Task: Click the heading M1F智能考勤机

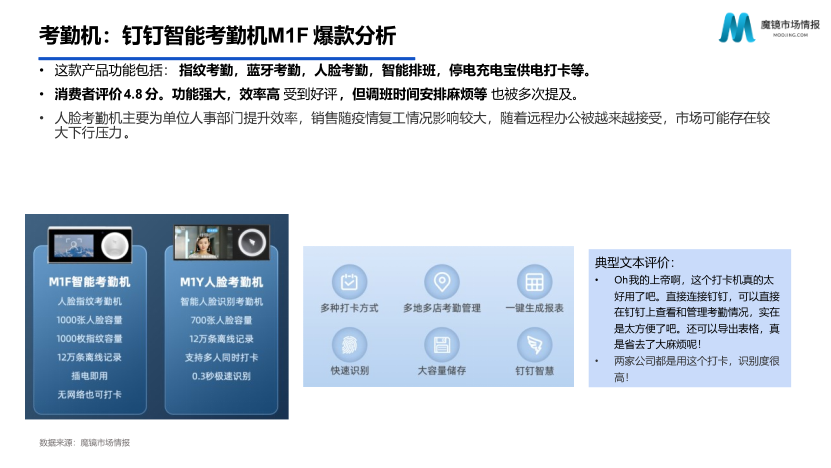Action: tap(90, 281)
